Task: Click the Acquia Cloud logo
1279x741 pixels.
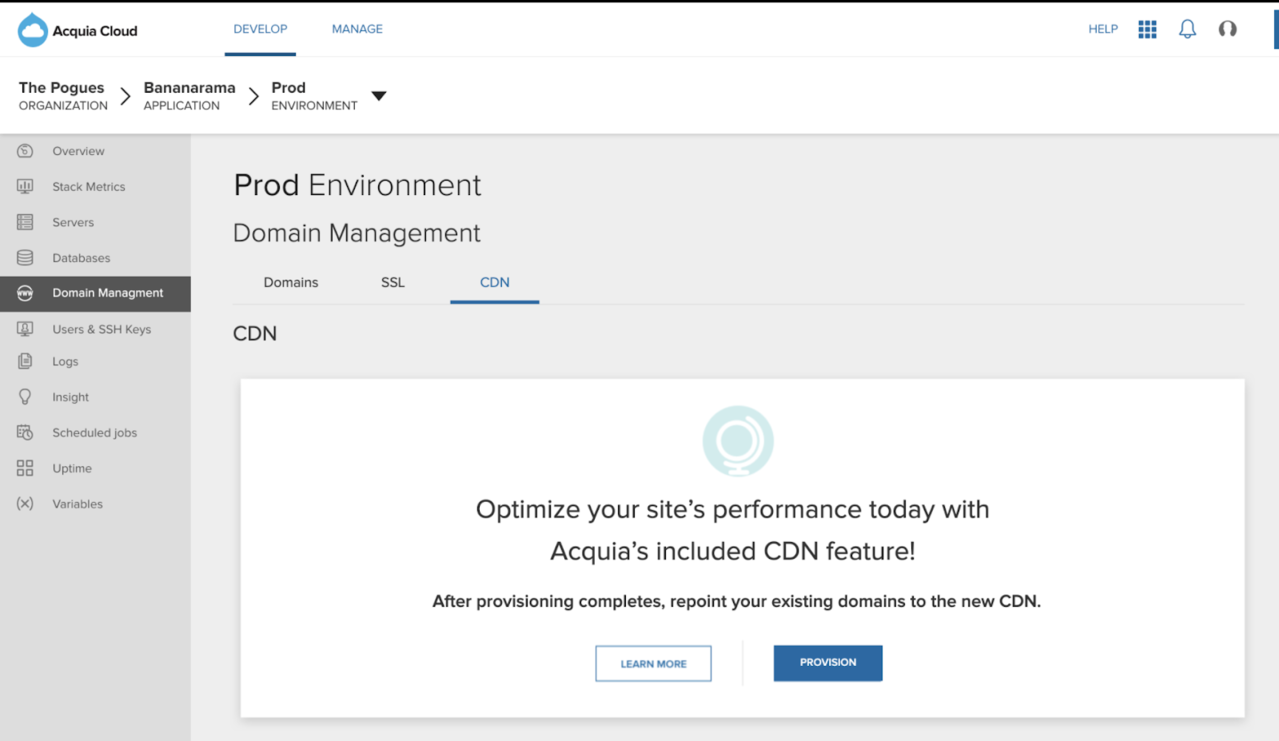Action: coord(78,29)
